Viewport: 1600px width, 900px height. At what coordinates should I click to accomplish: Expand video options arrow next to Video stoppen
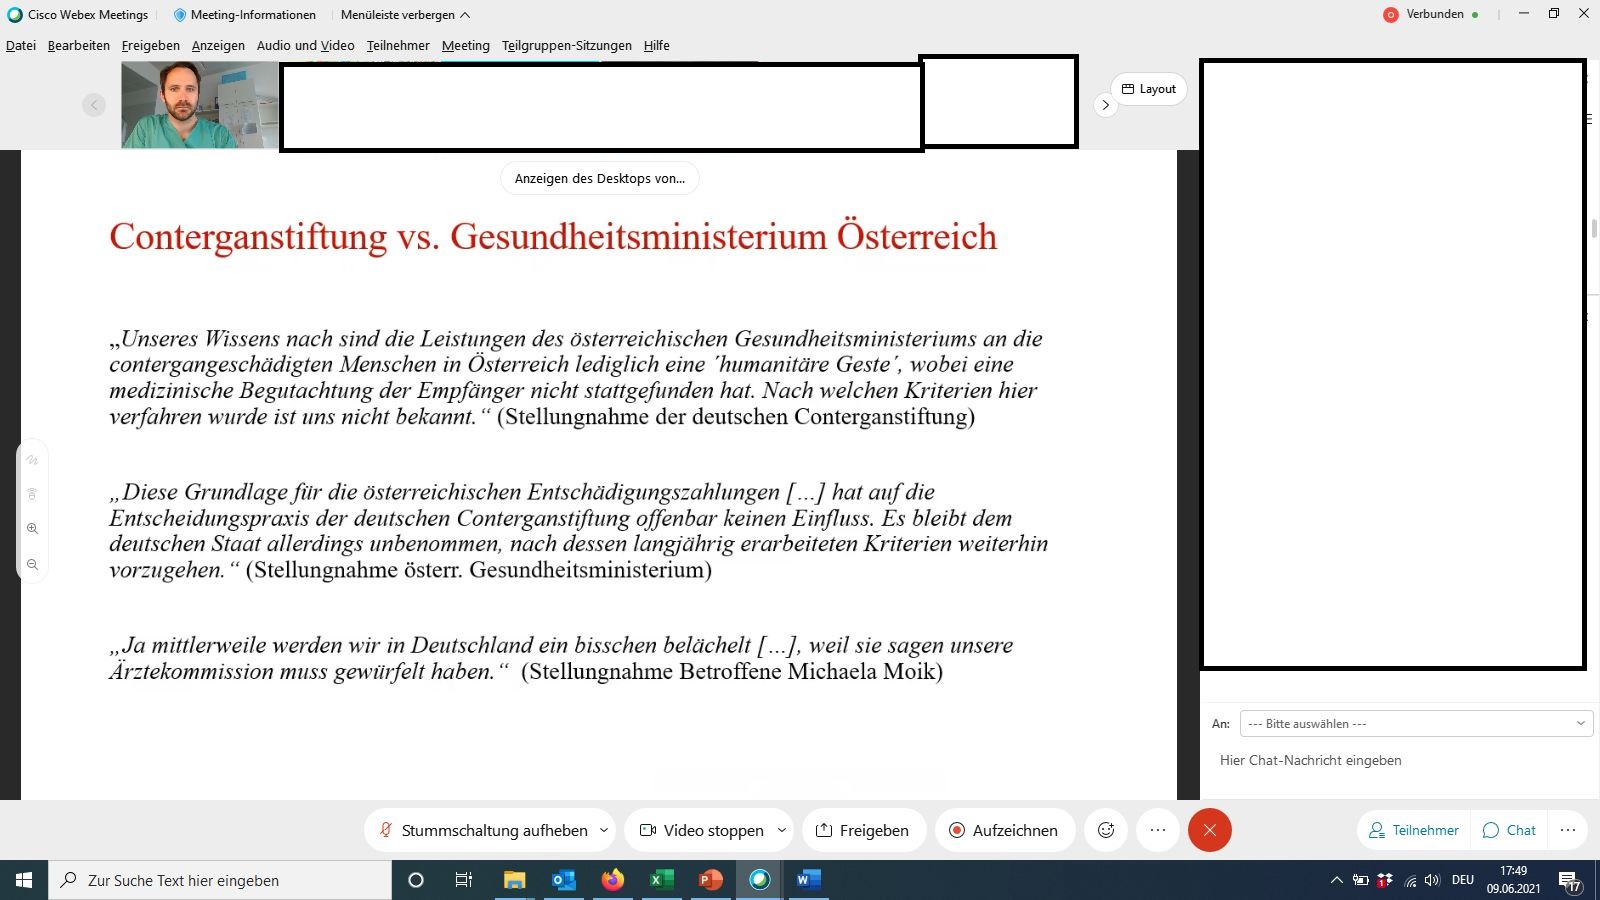point(782,830)
